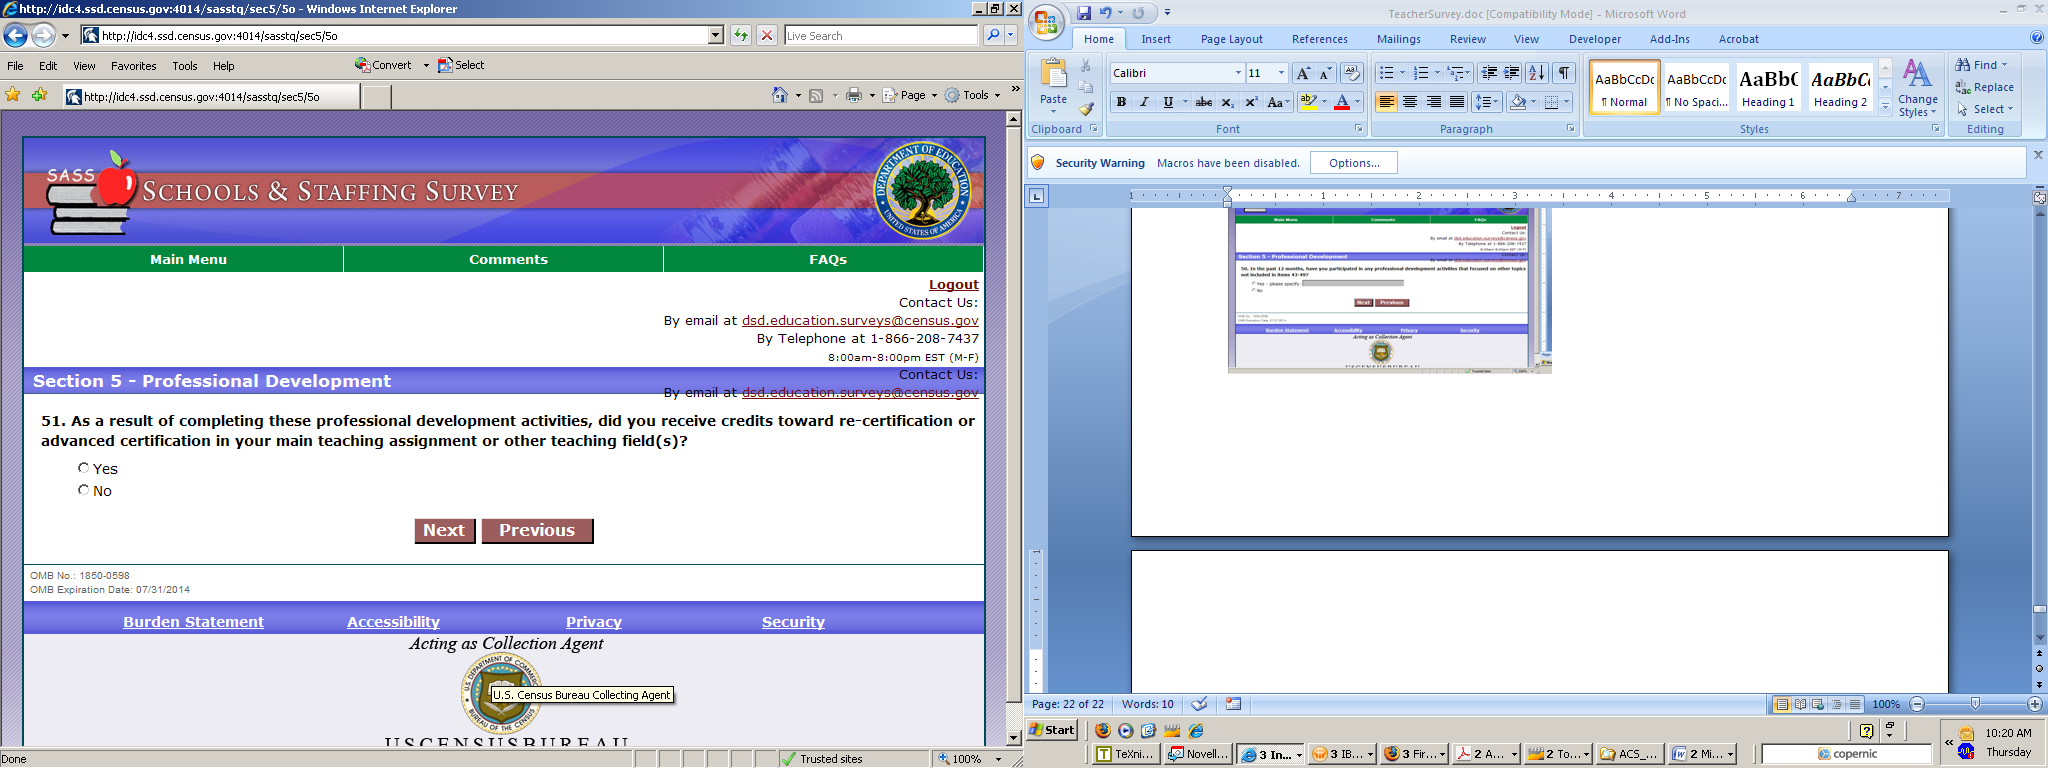Switch to Outline view in Word's status bar

[x=1836, y=704]
